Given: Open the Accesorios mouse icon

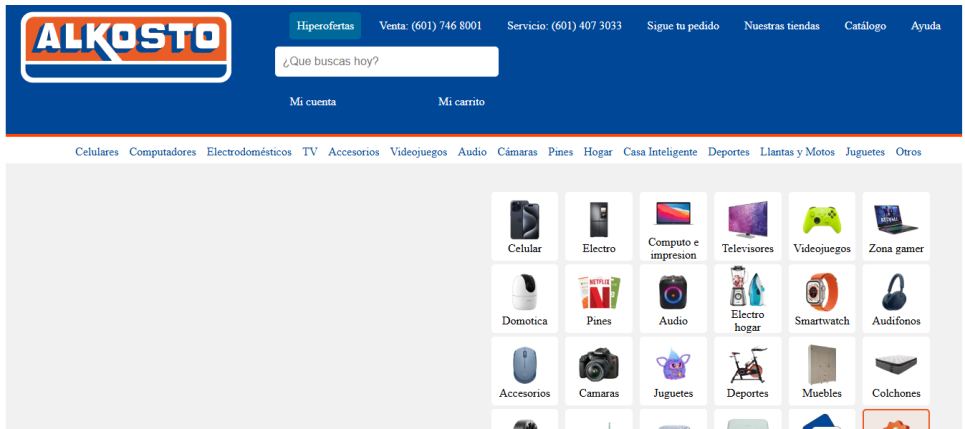Looking at the screenshot, I should coord(524,364).
